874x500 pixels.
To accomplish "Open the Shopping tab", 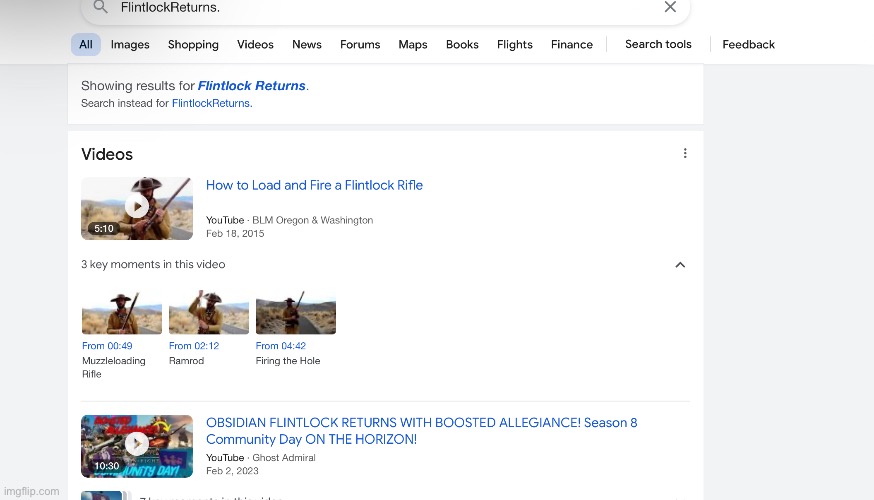I will (193, 45).
